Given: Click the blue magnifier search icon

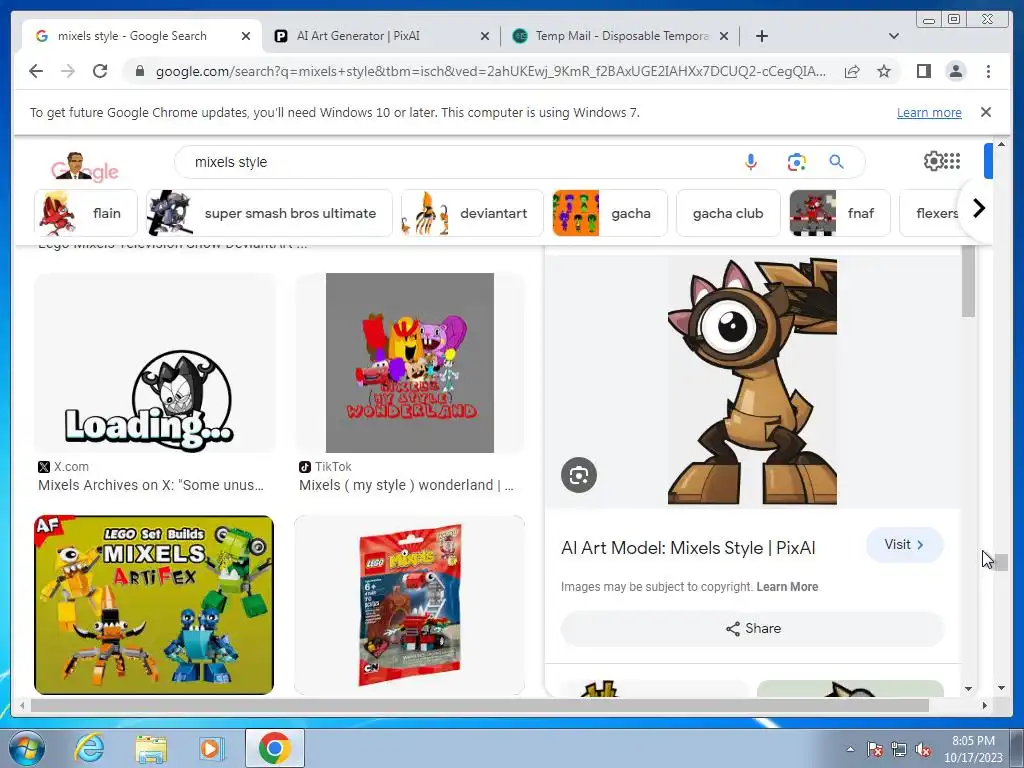Looking at the screenshot, I should (x=837, y=162).
